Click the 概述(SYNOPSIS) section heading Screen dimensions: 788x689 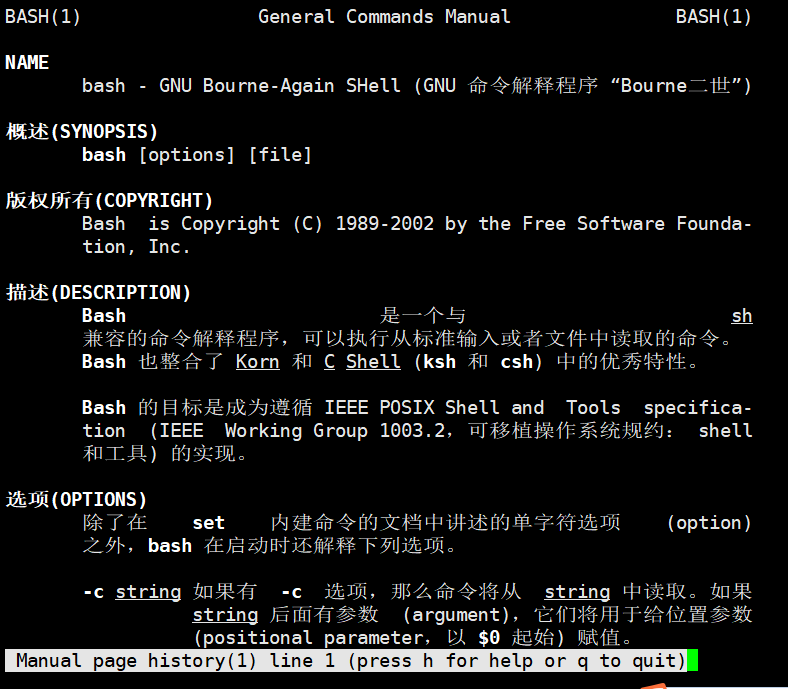coord(82,132)
